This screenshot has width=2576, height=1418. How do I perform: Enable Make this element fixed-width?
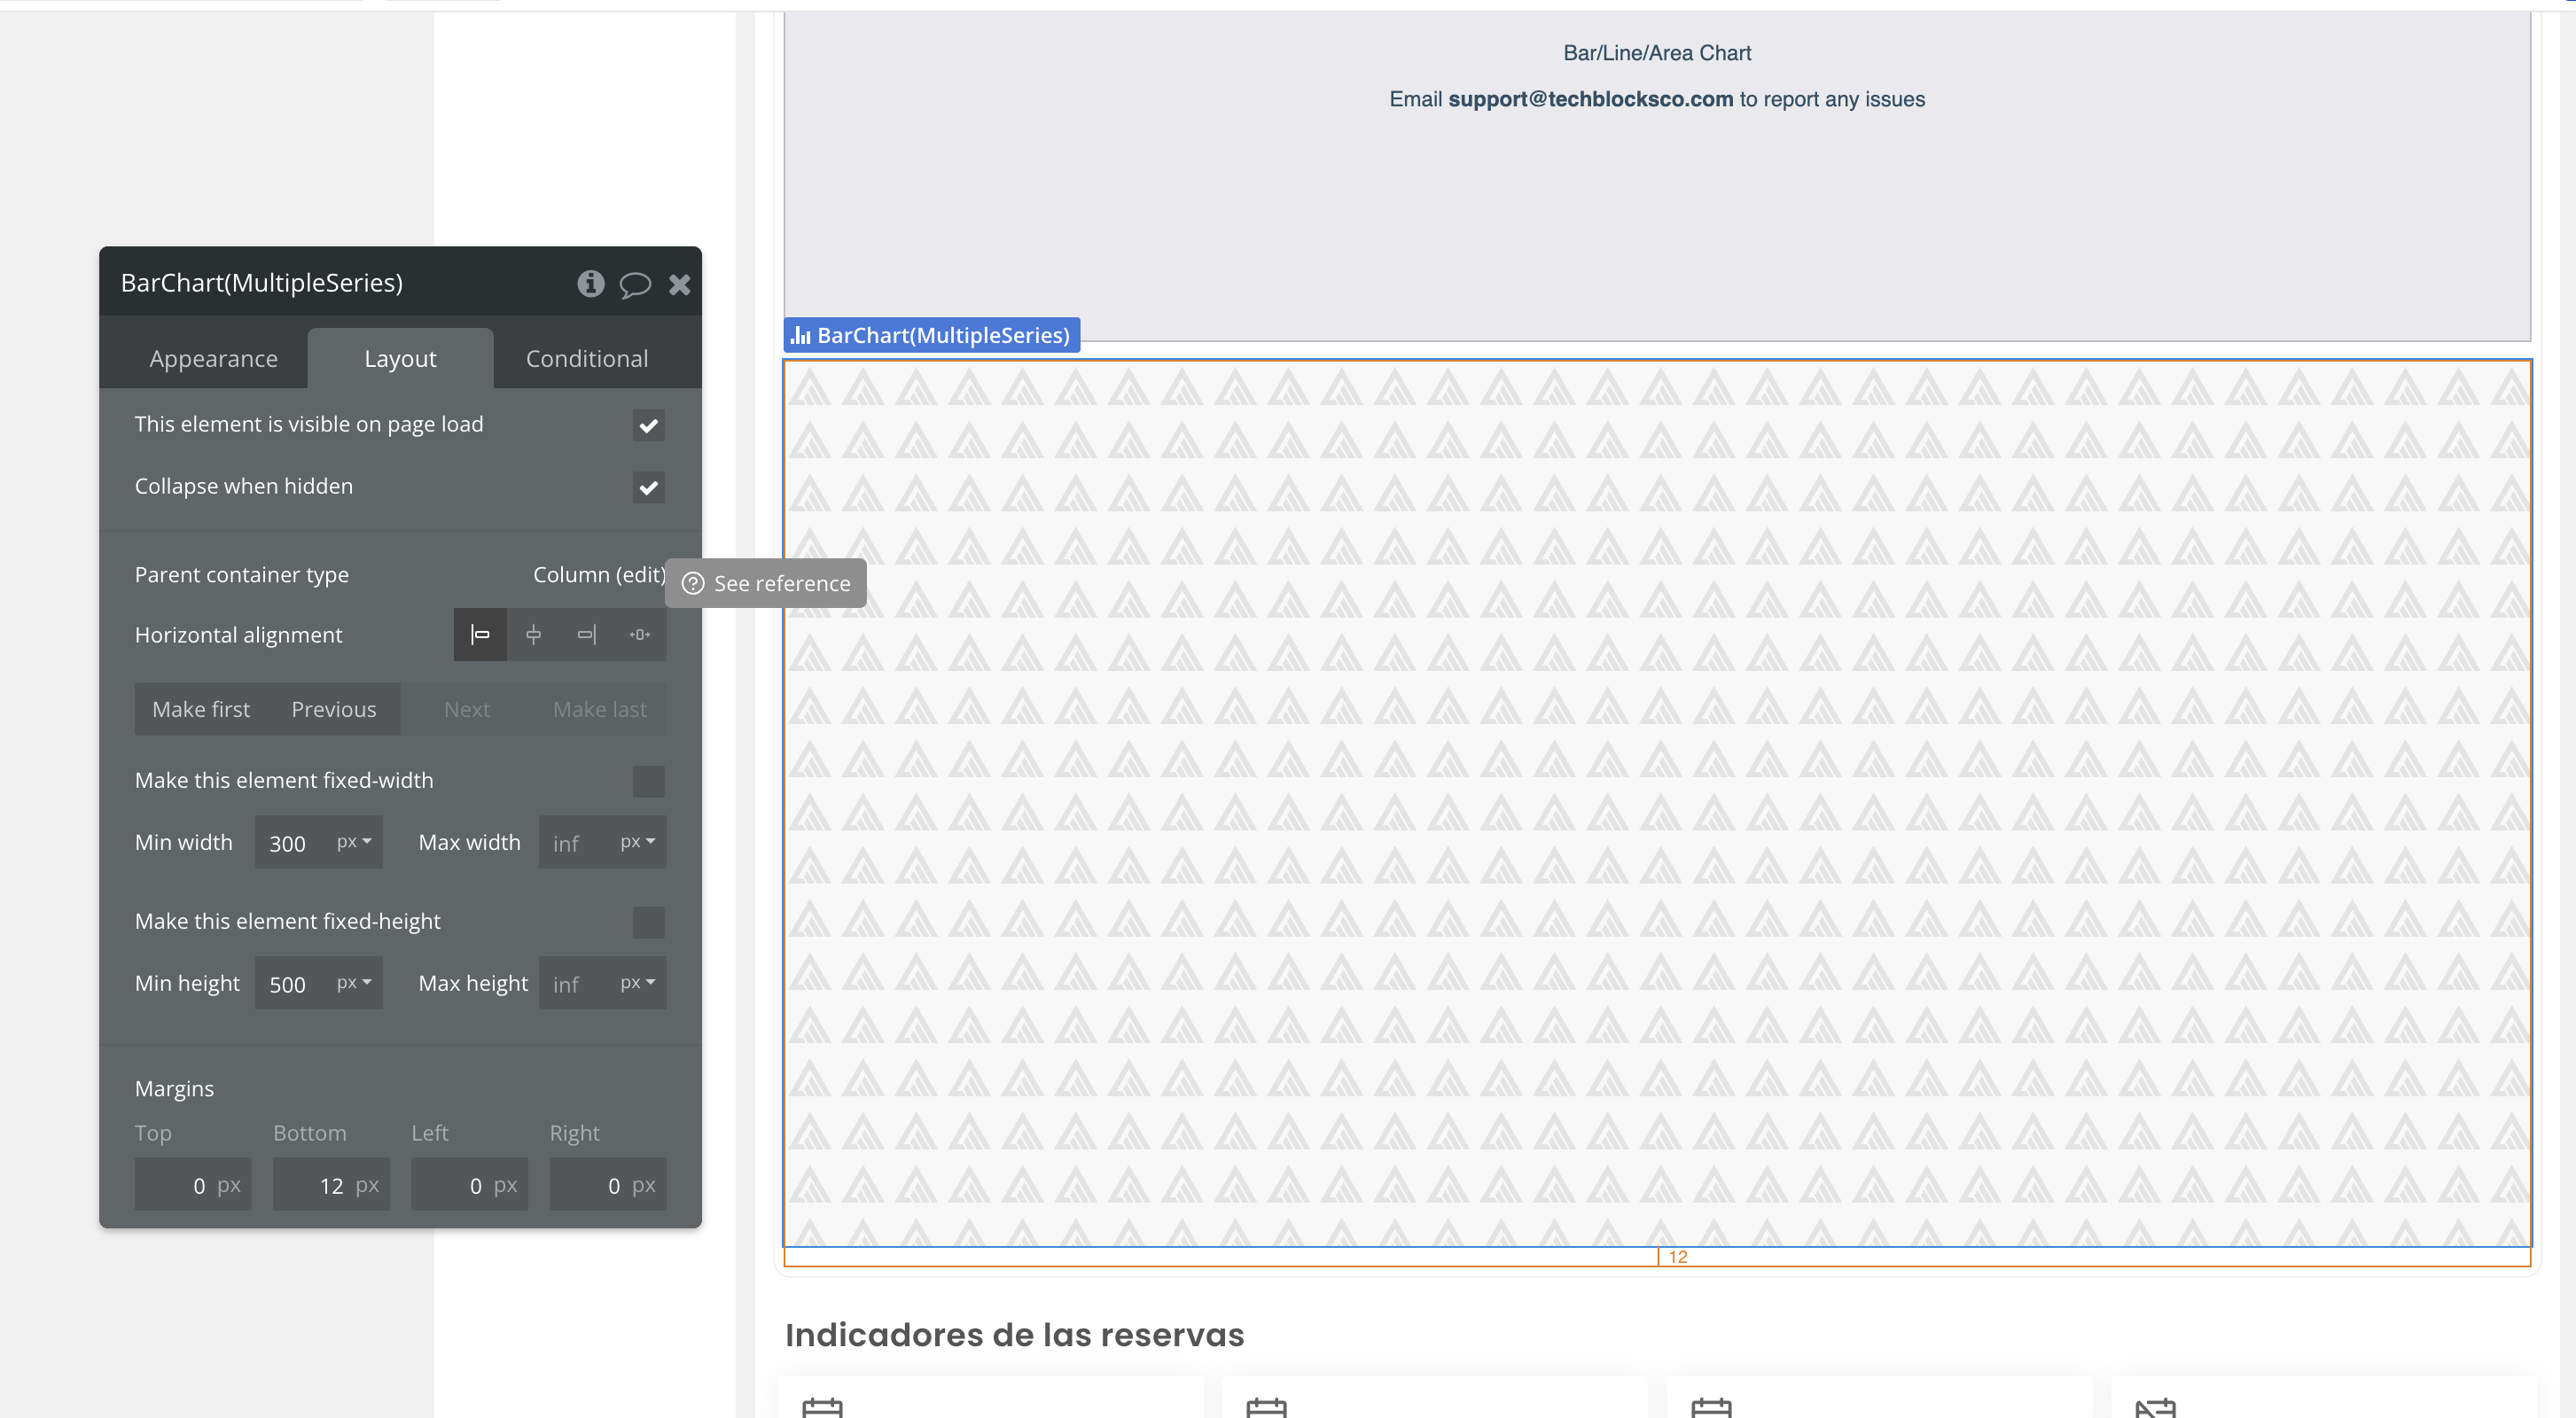tap(648, 781)
